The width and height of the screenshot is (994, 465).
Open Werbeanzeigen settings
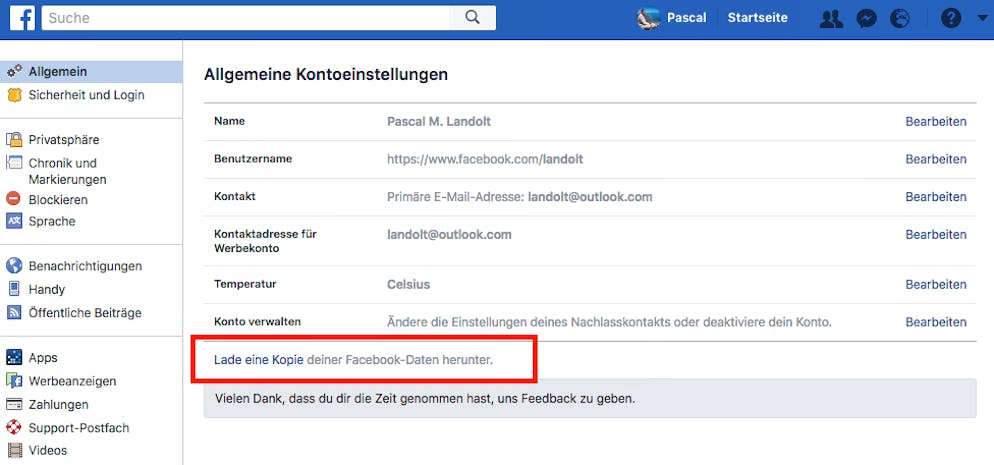[72, 381]
